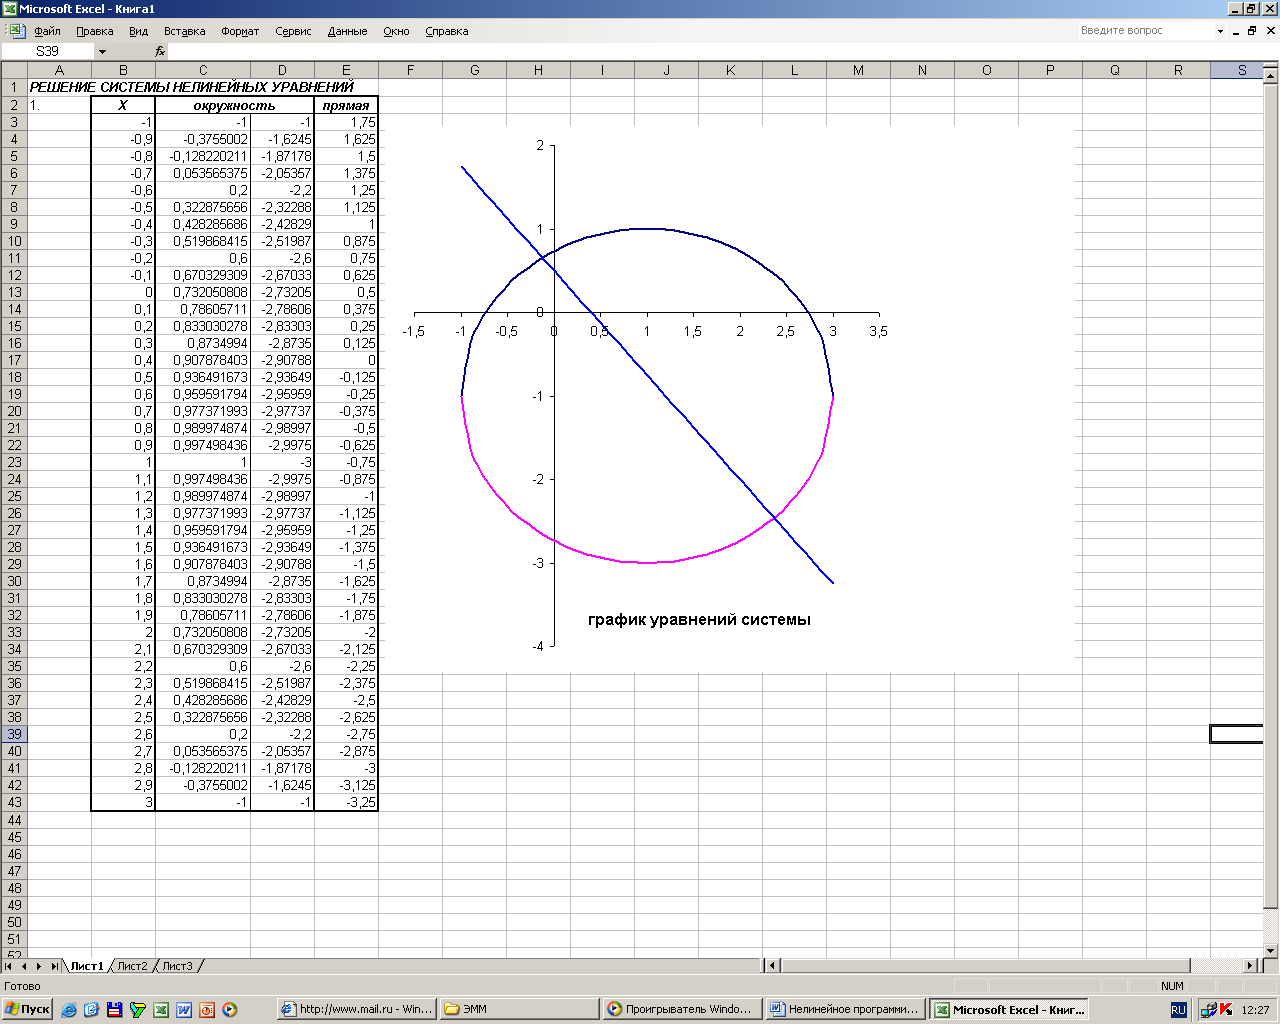Click the RU language indicator
The width and height of the screenshot is (1280, 1024).
(x=1178, y=1010)
